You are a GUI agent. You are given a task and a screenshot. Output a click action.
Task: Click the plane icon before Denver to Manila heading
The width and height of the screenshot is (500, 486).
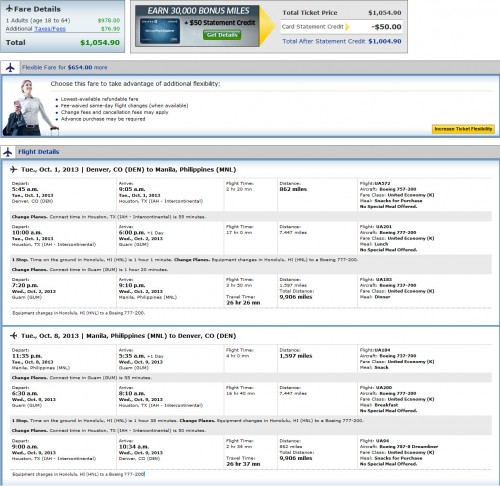14,169
